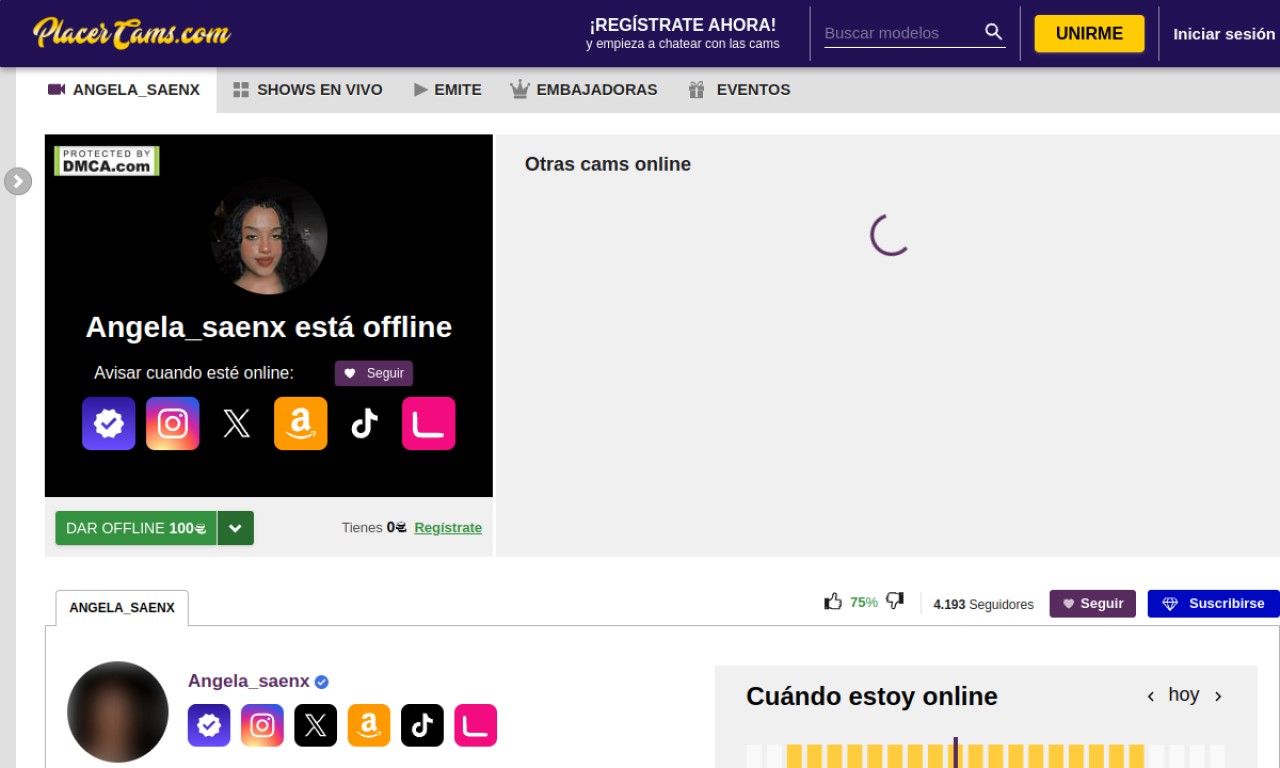Screen dimensions: 1280x768
Task: Click the 4.193 Seguidores count
Action: [983, 604]
